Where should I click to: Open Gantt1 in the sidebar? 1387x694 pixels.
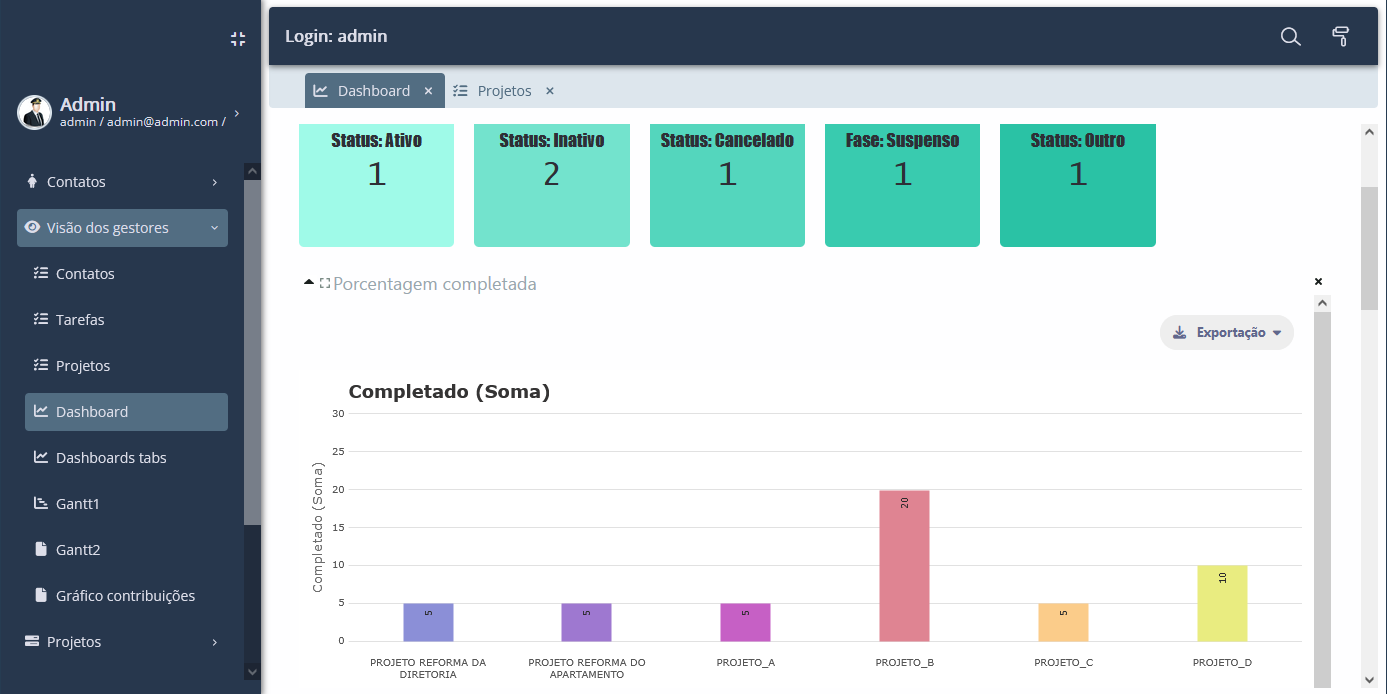(78, 504)
